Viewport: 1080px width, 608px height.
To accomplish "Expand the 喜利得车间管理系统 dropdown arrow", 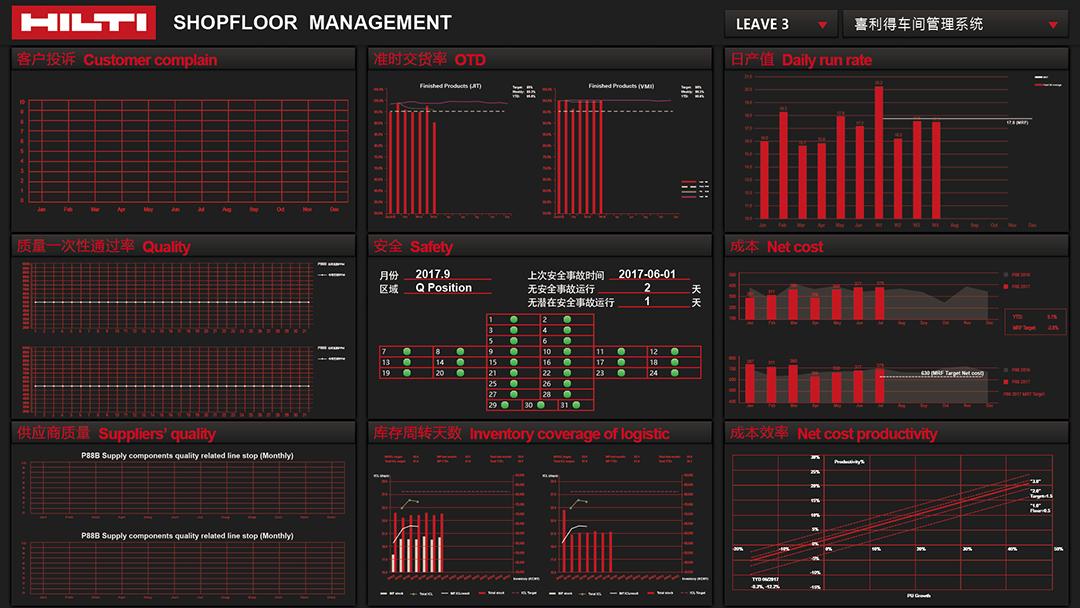I will click(1052, 25).
